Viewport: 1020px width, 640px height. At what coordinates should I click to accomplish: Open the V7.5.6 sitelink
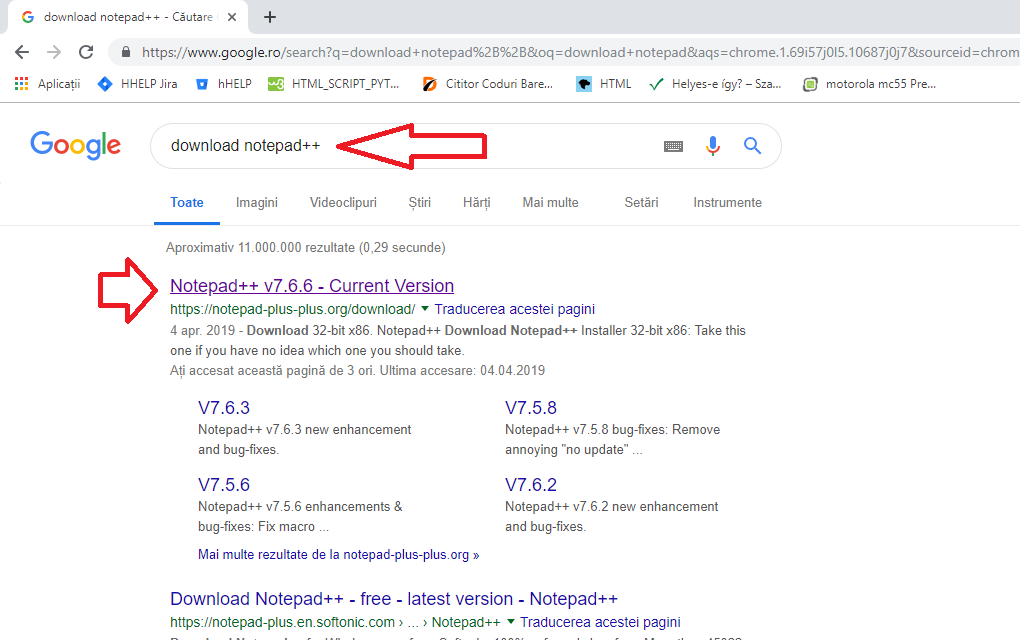point(224,485)
